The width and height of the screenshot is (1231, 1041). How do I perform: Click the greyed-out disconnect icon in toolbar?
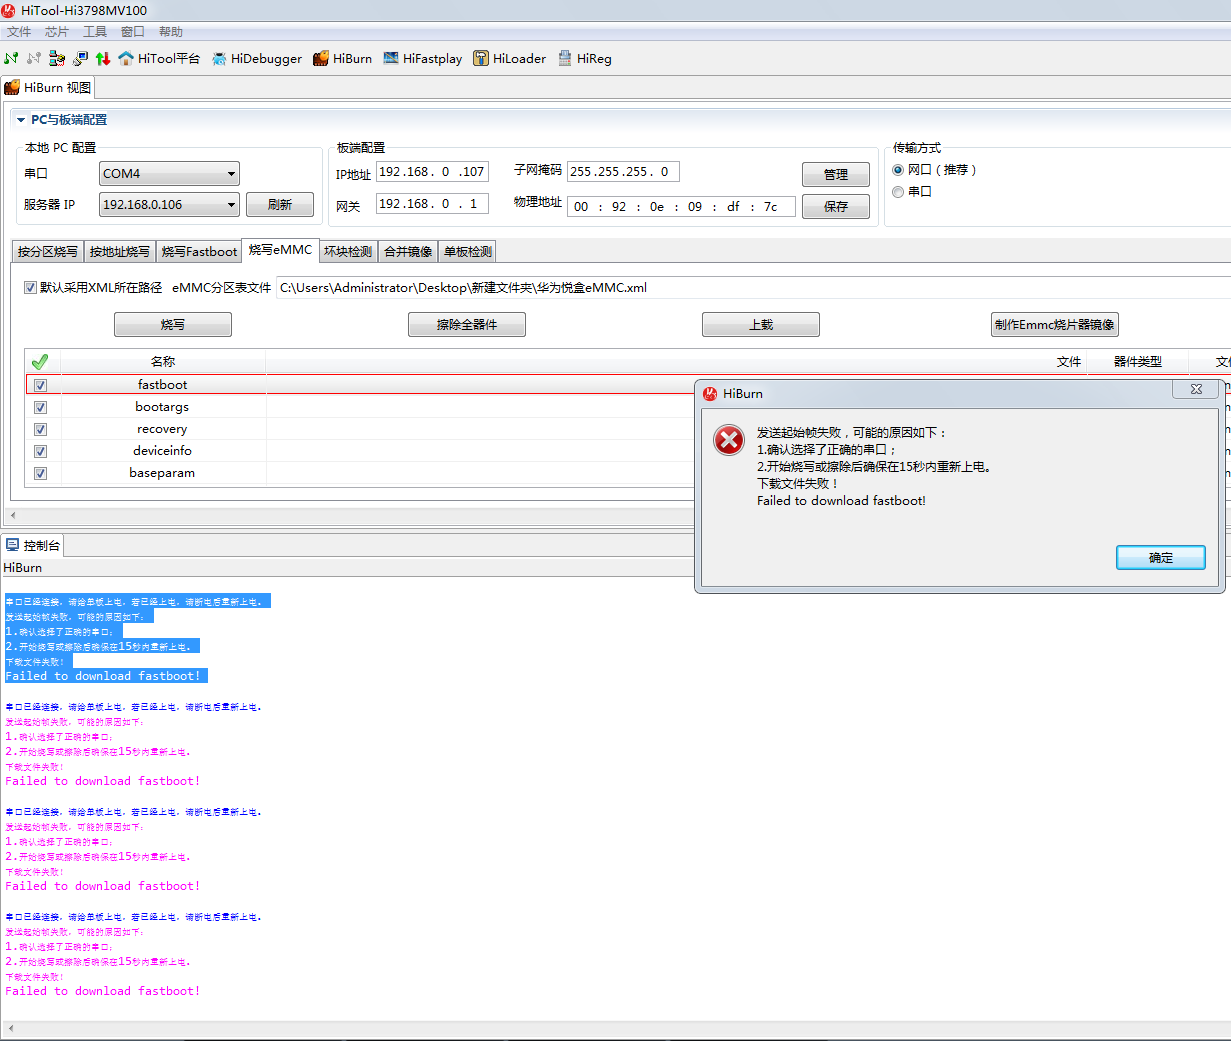(34, 58)
